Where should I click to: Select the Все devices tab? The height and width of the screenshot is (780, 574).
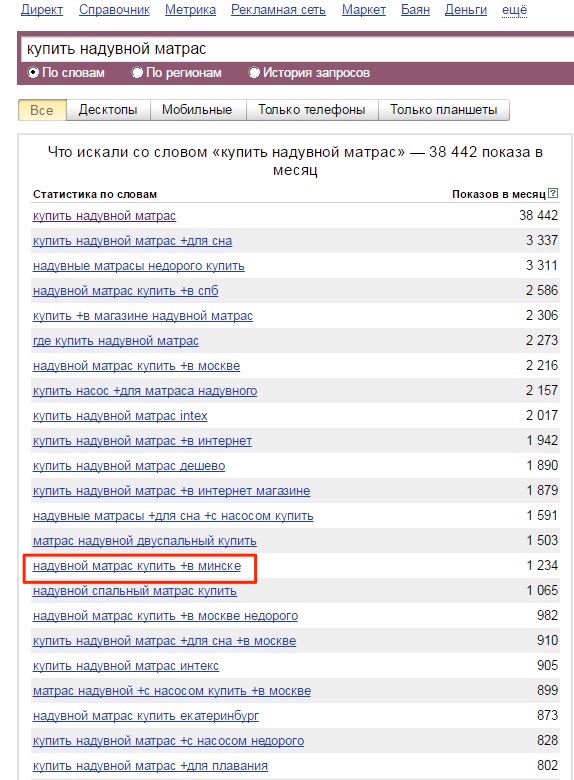[42, 110]
